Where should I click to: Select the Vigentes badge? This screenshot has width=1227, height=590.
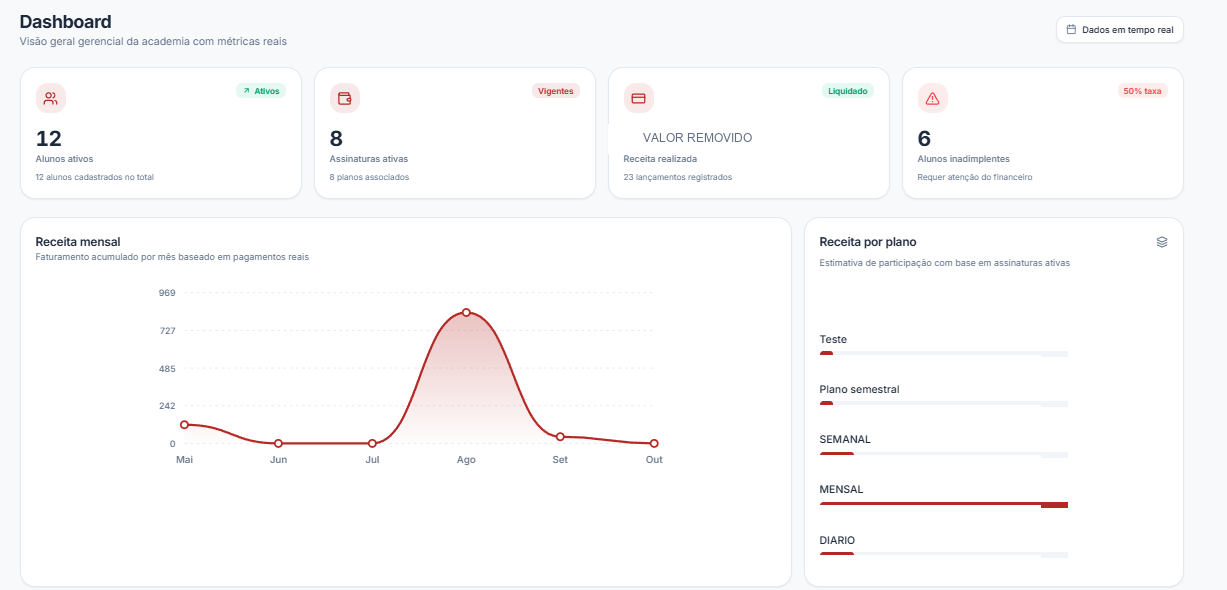556,91
